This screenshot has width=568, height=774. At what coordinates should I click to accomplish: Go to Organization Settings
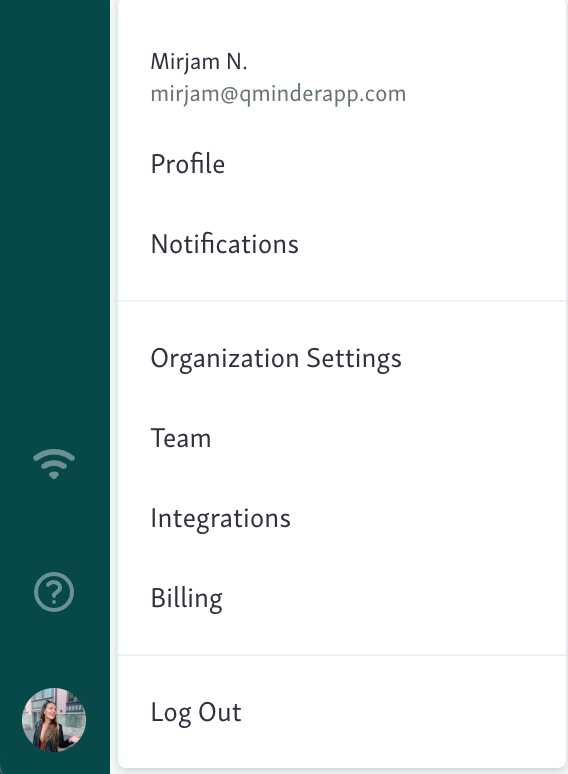tap(342, 358)
